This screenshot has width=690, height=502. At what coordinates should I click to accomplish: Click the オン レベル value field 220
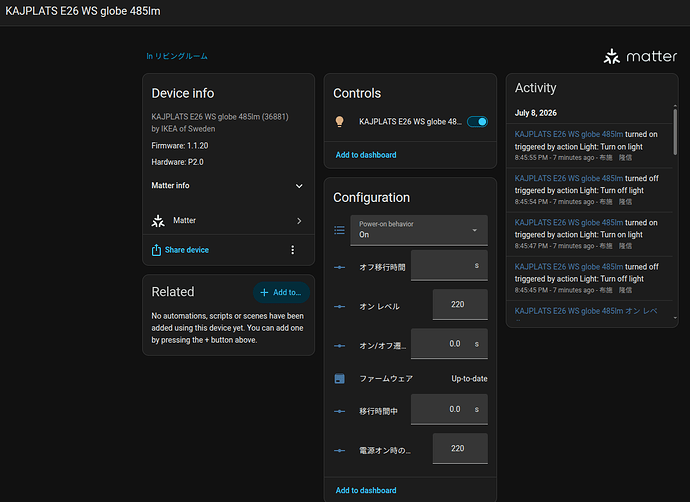pyautogui.click(x=460, y=304)
